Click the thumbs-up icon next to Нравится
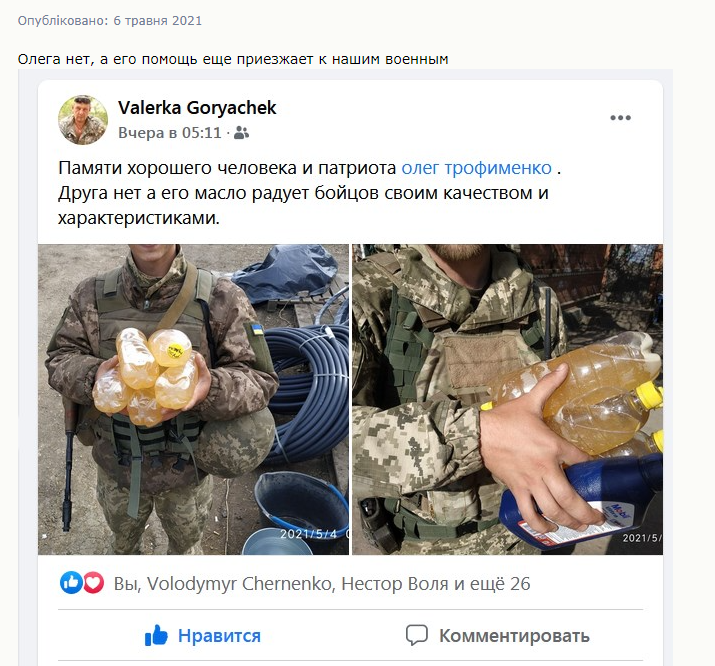715x666 pixels. click(x=156, y=635)
